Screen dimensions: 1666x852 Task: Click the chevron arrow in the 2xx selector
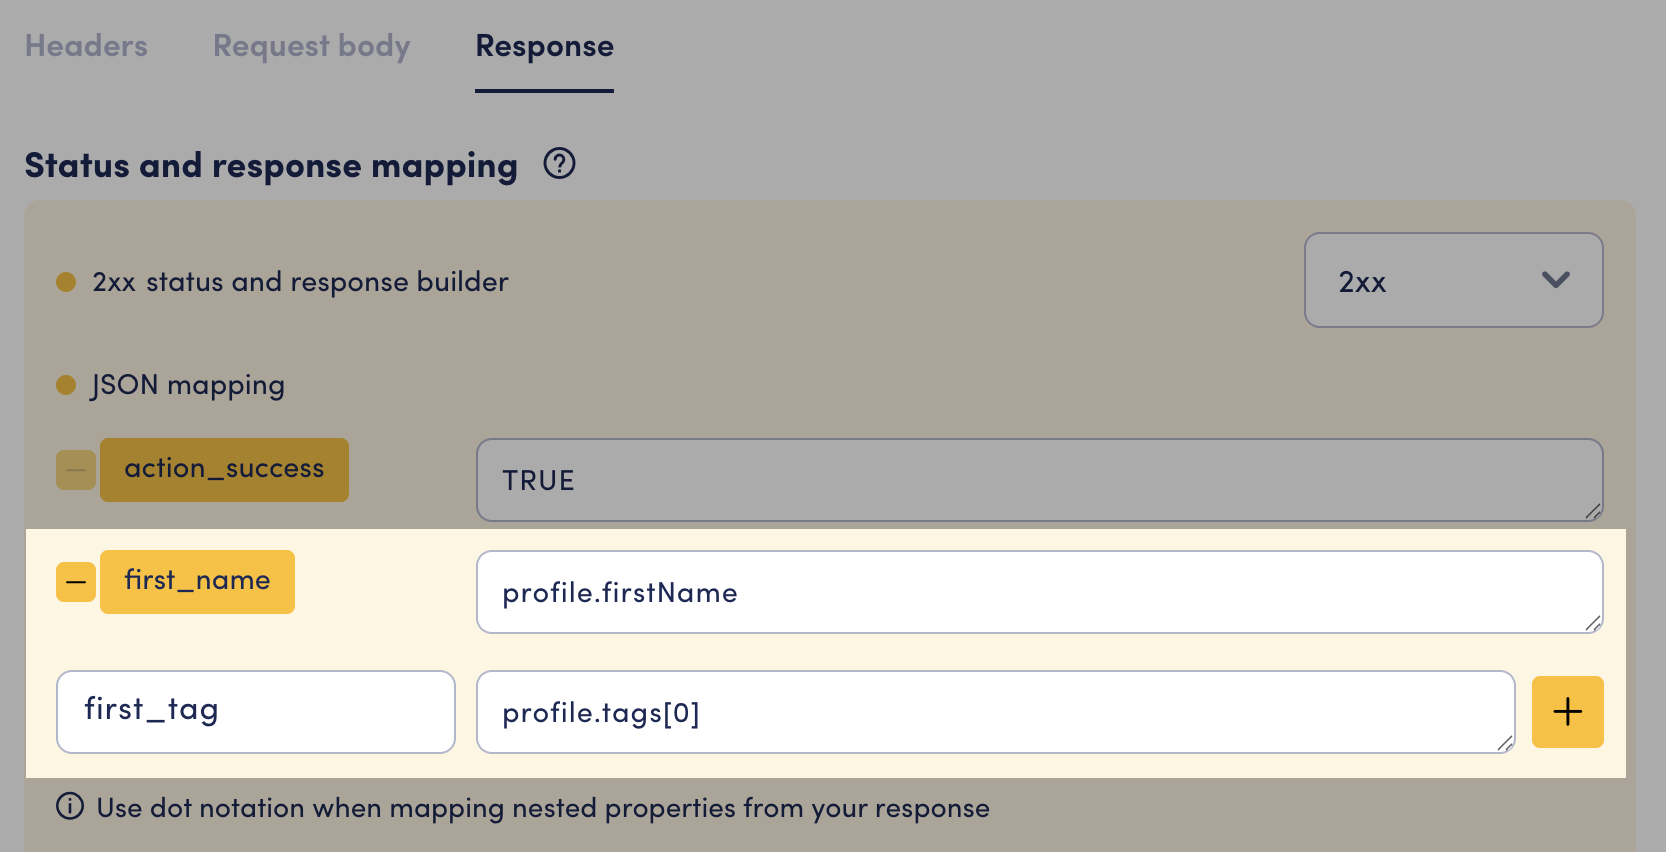coord(1555,280)
